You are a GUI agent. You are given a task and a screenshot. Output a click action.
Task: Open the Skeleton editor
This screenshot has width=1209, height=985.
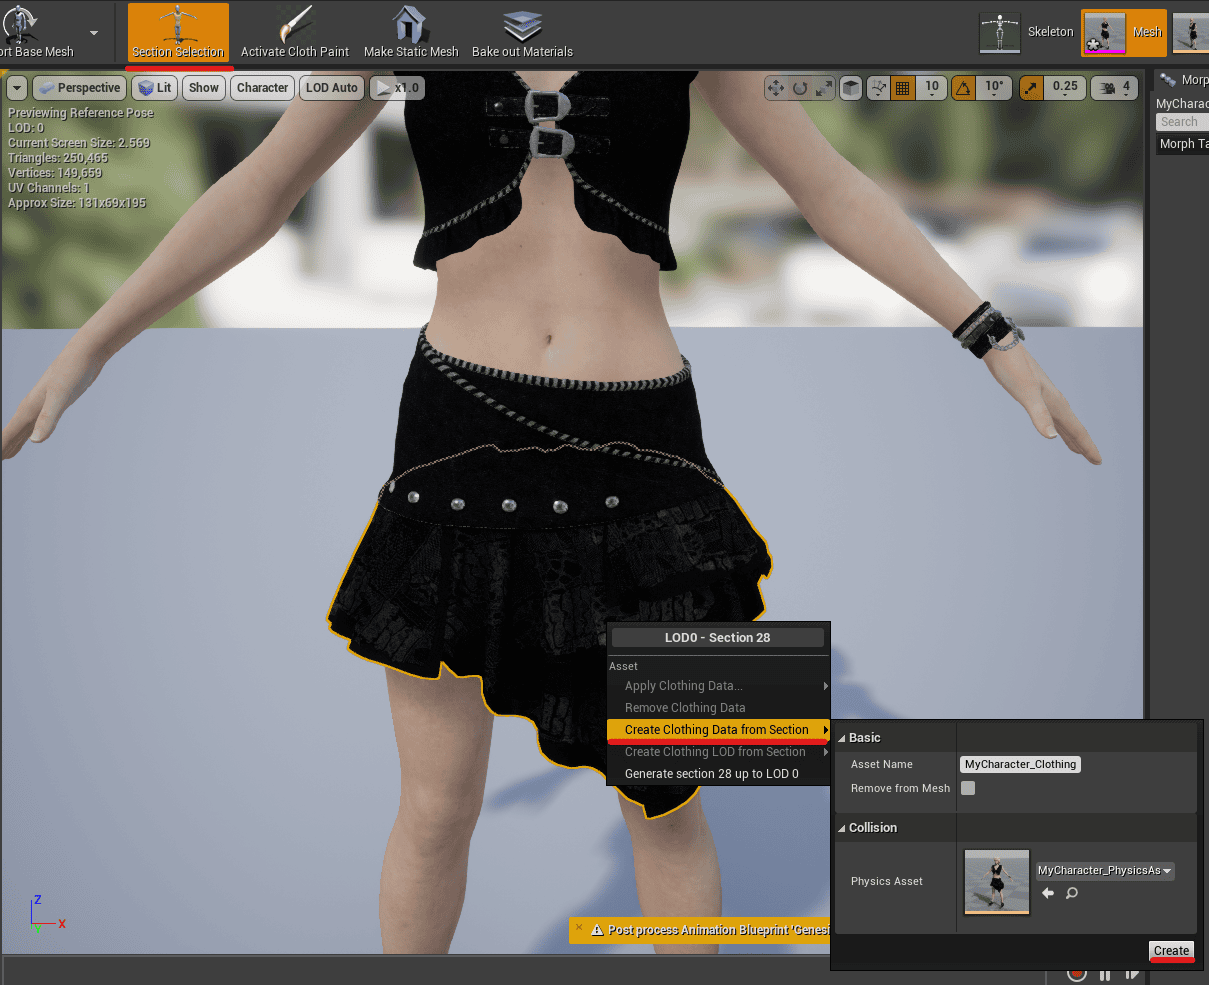coord(1000,32)
